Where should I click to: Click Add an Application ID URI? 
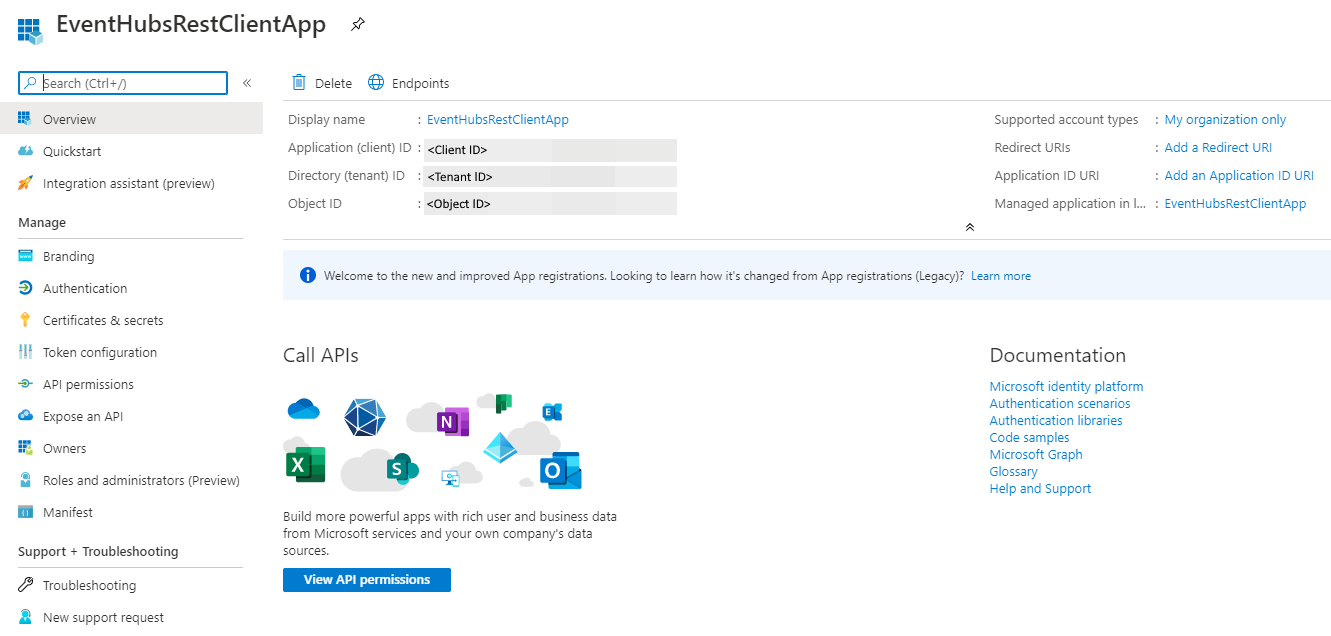(1239, 175)
